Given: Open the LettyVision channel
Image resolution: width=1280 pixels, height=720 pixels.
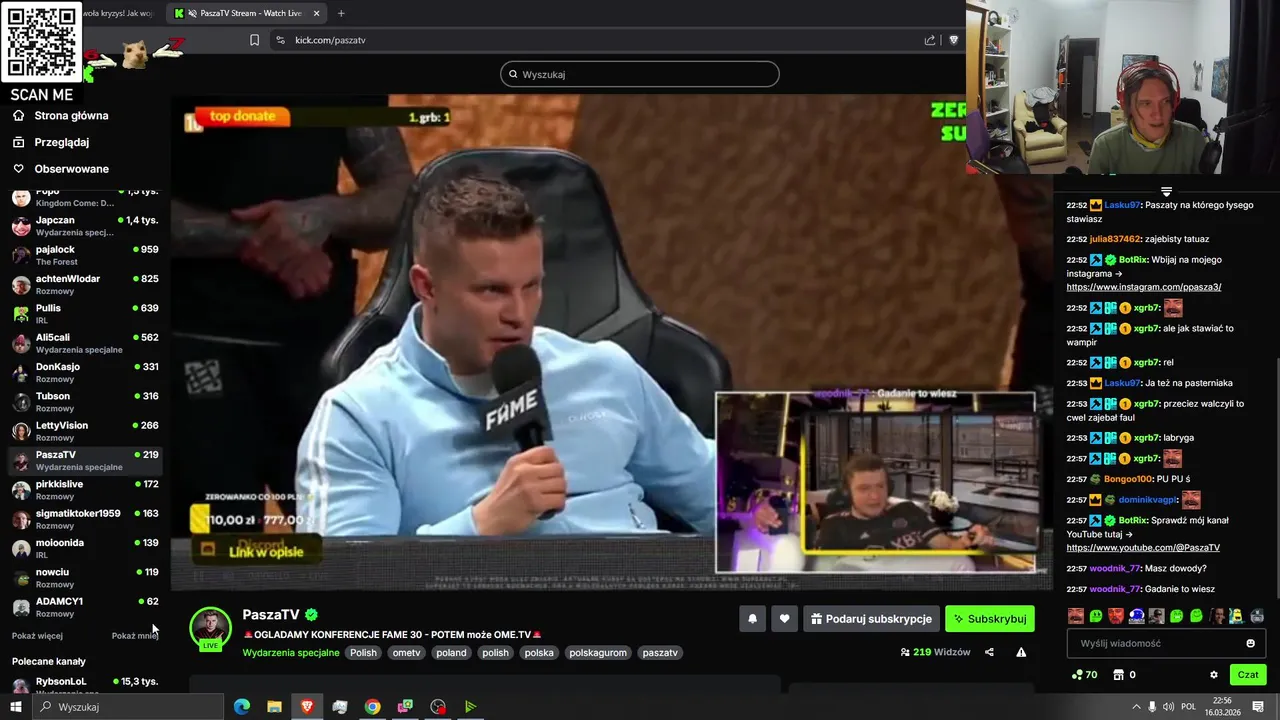Looking at the screenshot, I should (84, 431).
